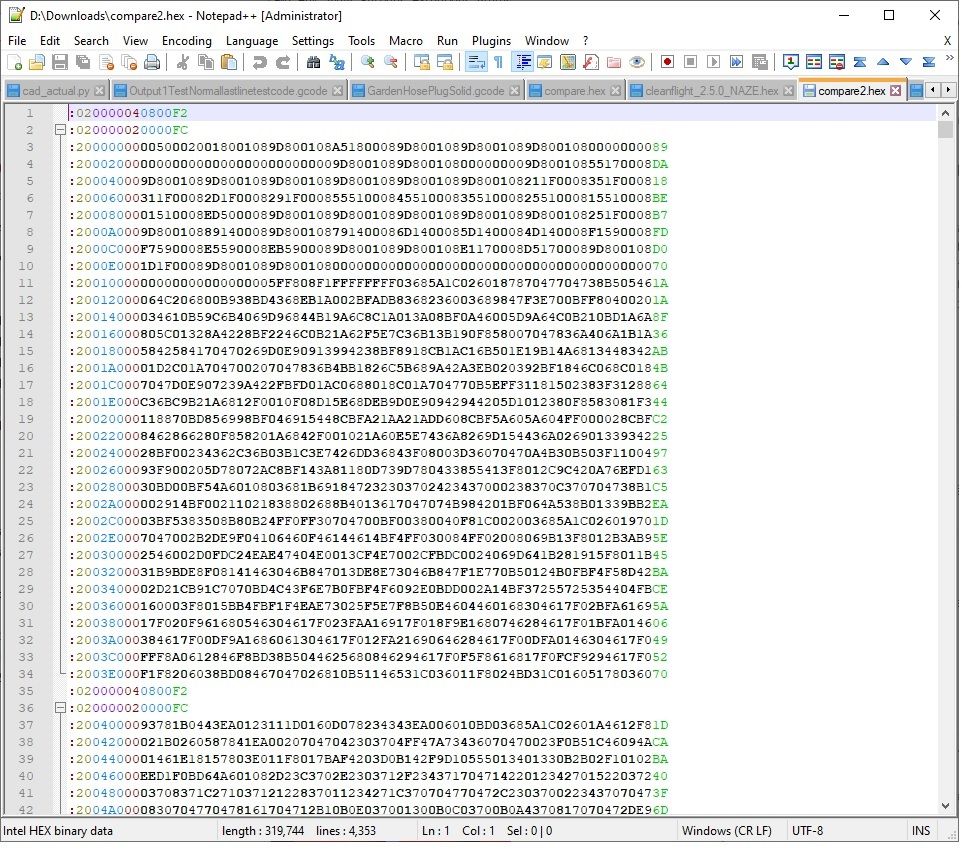The width and height of the screenshot is (962, 852).
Task: Open the ? help menu
Action: pyautogui.click(x=585, y=40)
